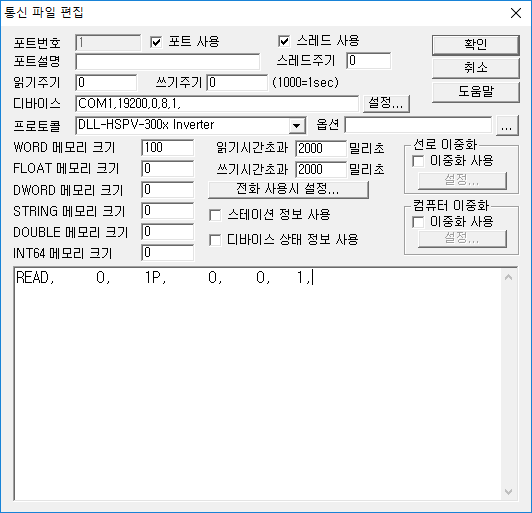Click the 스레드주기 input field
Viewport: 532px width, 513px height.
click(x=369, y=61)
